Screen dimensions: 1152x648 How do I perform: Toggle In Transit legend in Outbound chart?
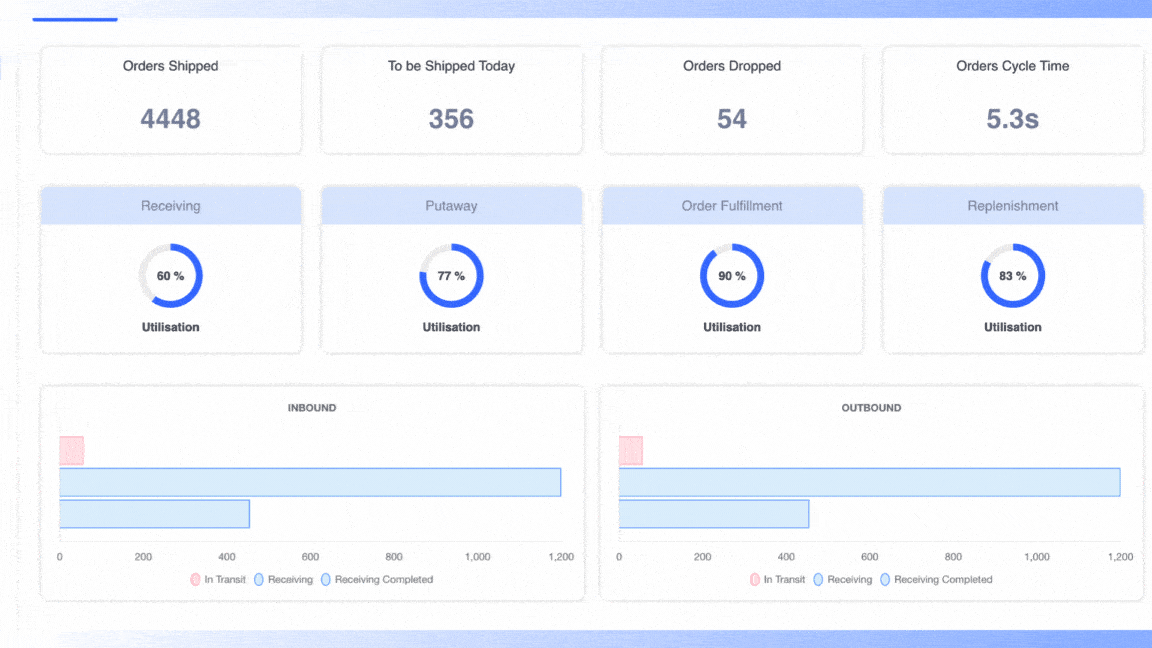755,580
